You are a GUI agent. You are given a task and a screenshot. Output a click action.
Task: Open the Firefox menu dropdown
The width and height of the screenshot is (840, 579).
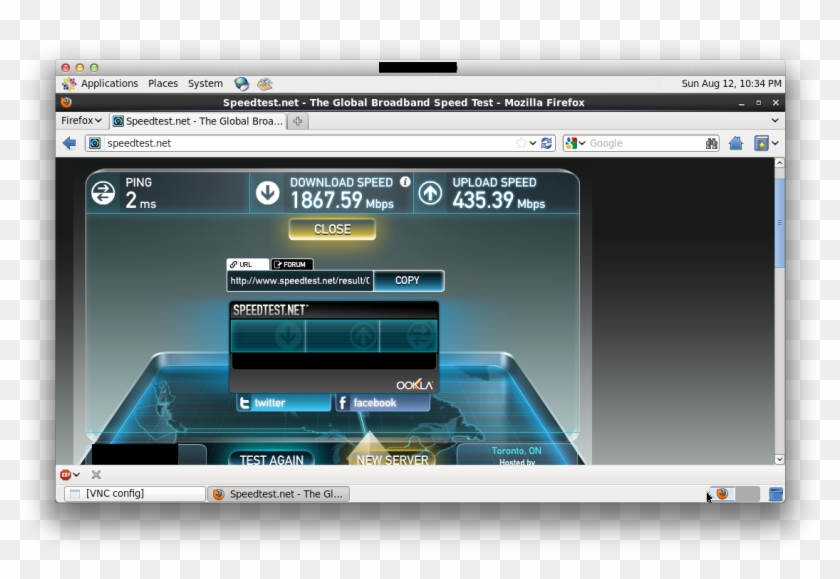pos(81,120)
